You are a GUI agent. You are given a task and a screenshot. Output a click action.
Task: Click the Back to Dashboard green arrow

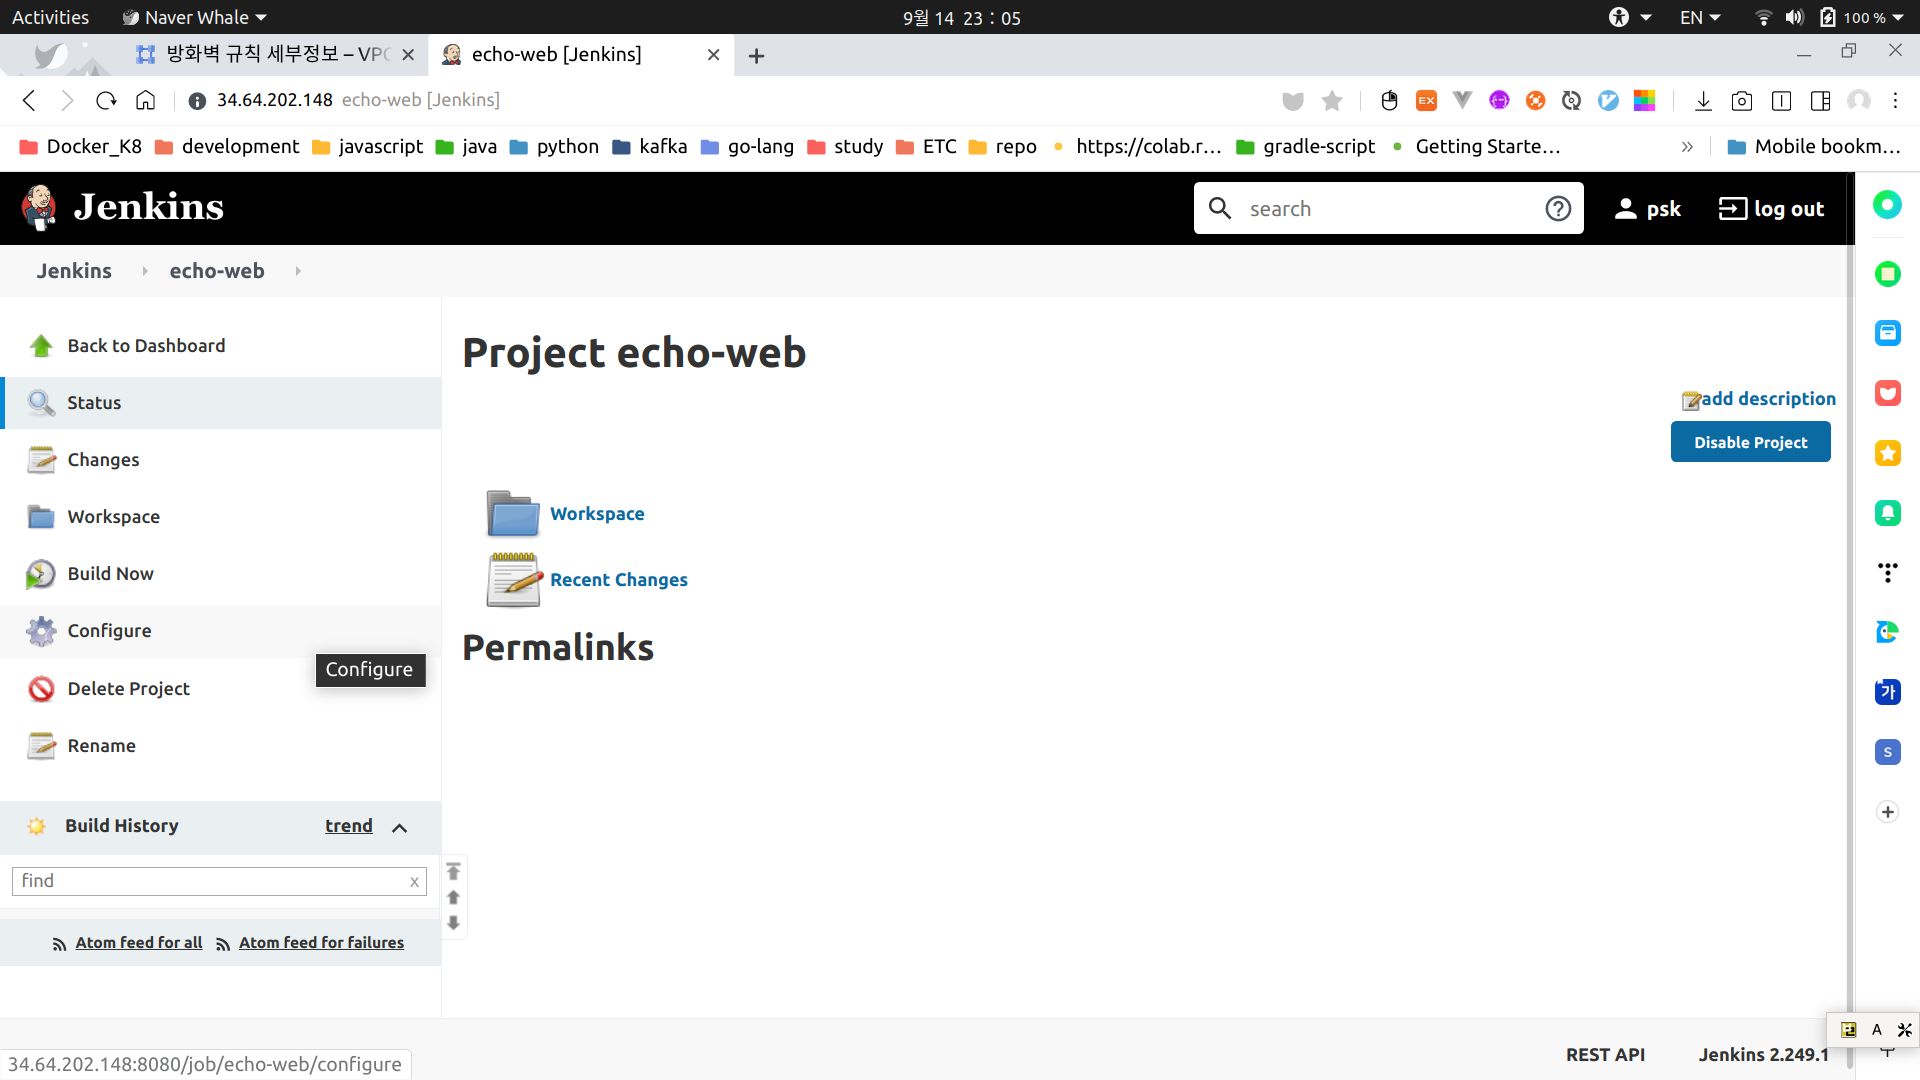pyautogui.click(x=40, y=346)
